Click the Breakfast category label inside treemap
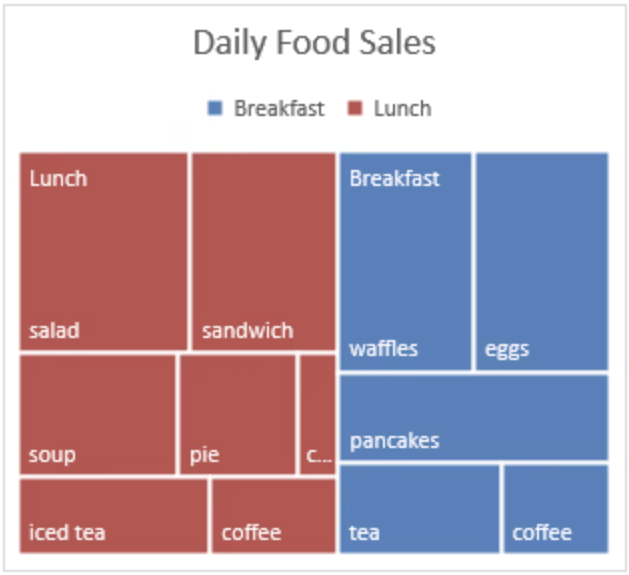The height and width of the screenshot is (575, 629). 394,179
